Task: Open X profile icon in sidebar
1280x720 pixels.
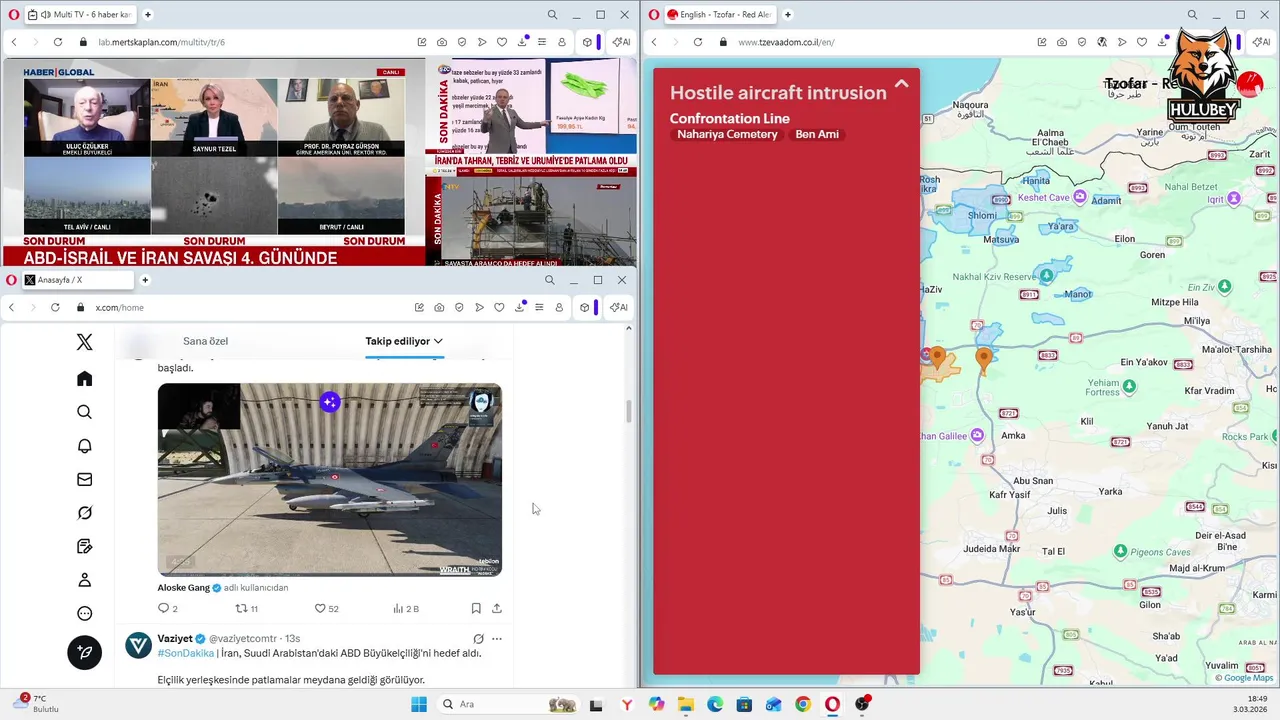Action: tap(84, 580)
